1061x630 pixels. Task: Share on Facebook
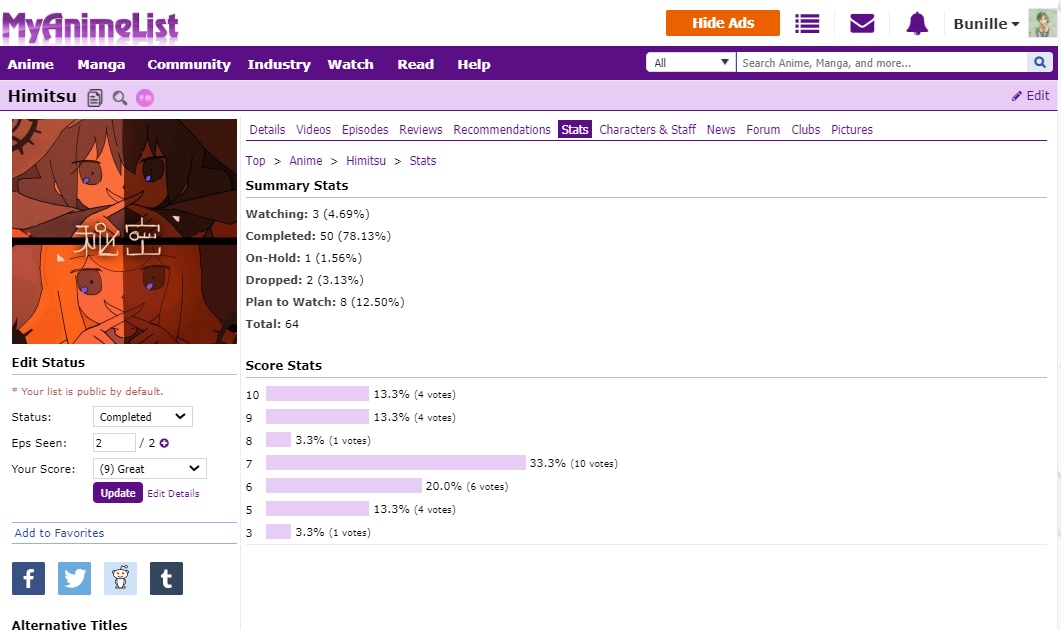coord(28,578)
